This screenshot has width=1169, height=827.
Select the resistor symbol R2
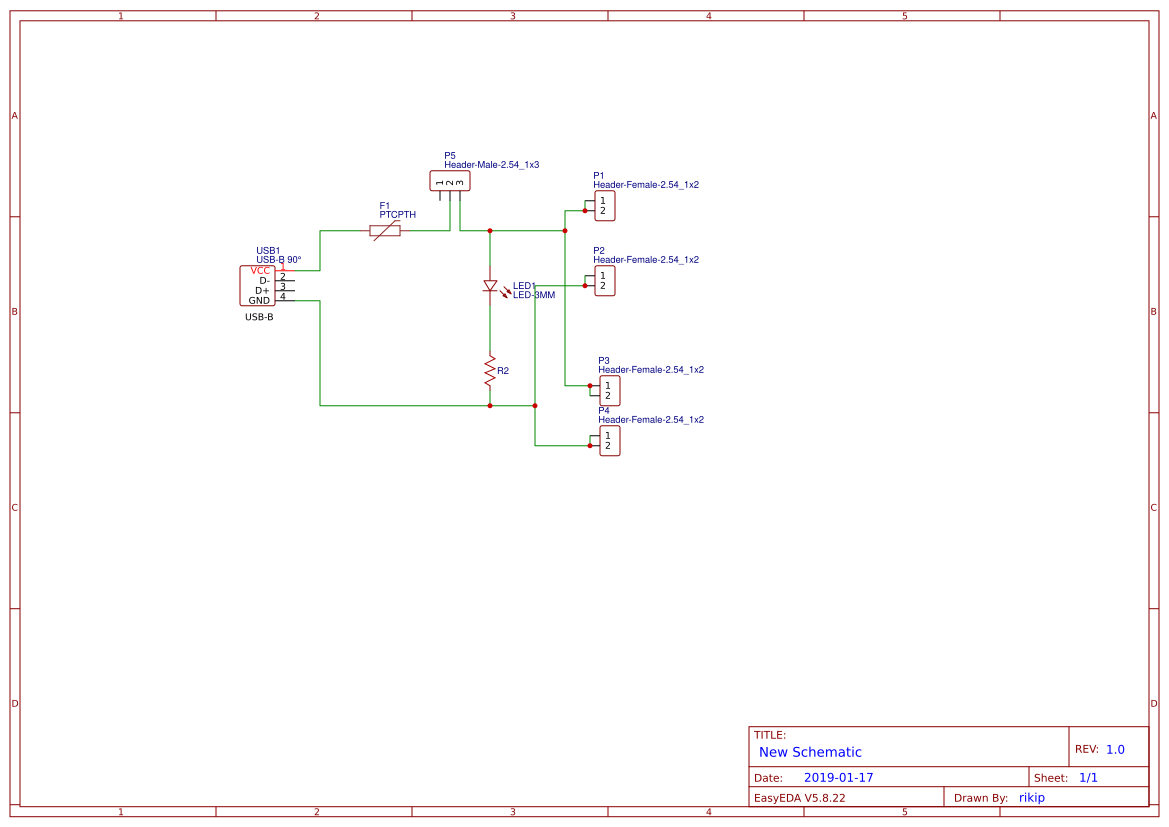(490, 368)
